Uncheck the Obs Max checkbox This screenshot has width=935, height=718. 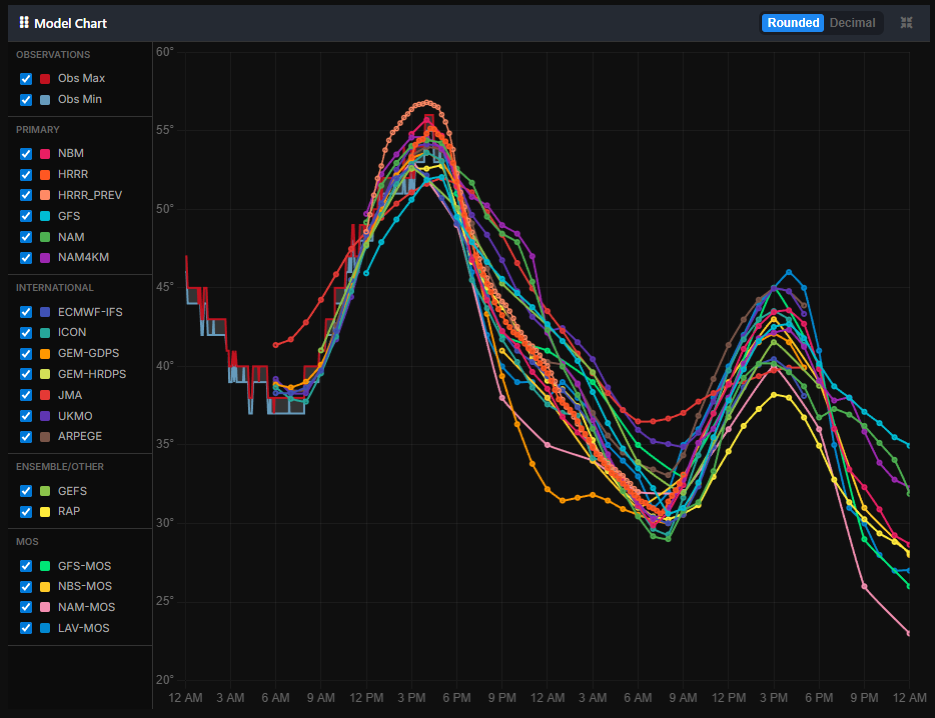point(26,78)
